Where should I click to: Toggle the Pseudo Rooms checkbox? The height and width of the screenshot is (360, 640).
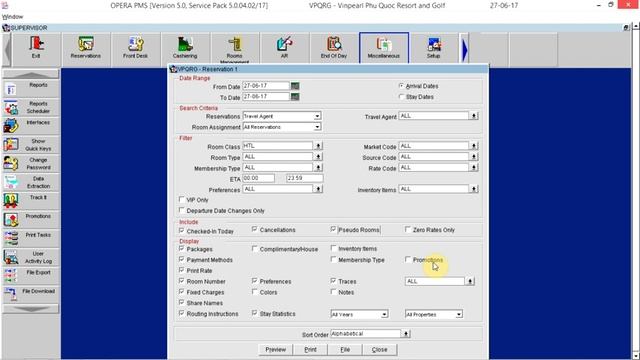[333, 229]
